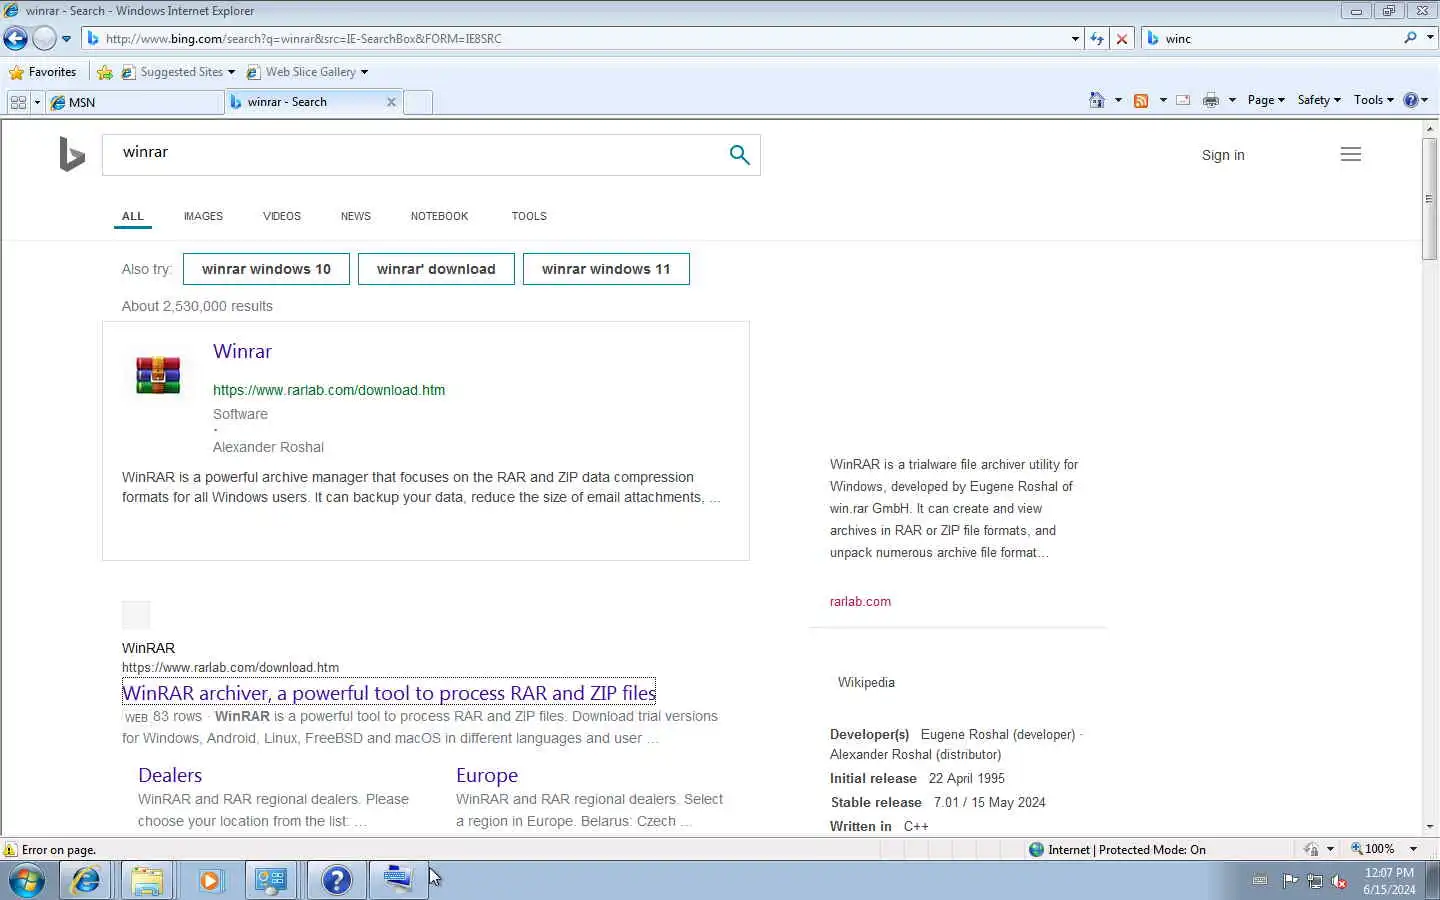The image size is (1440, 900).
Task: Select the VIDEOS search tab
Action: pyautogui.click(x=282, y=216)
